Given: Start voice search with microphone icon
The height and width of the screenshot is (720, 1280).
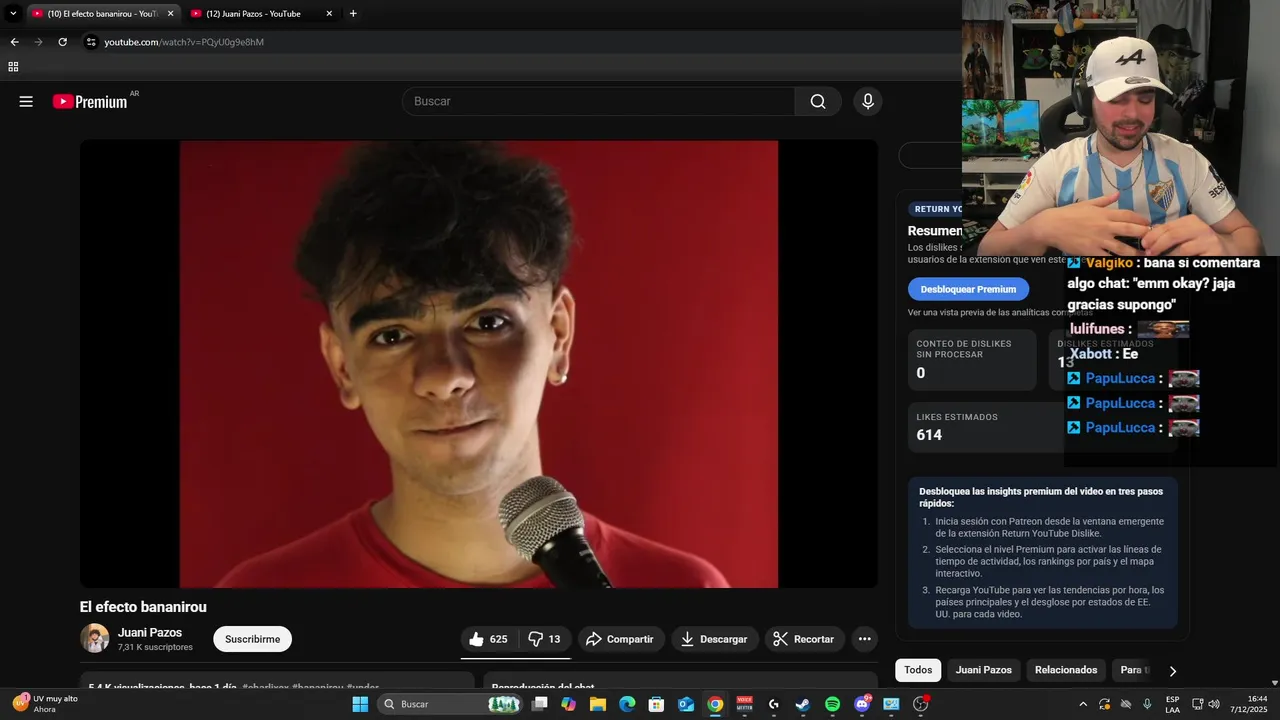Looking at the screenshot, I should (867, 101).
